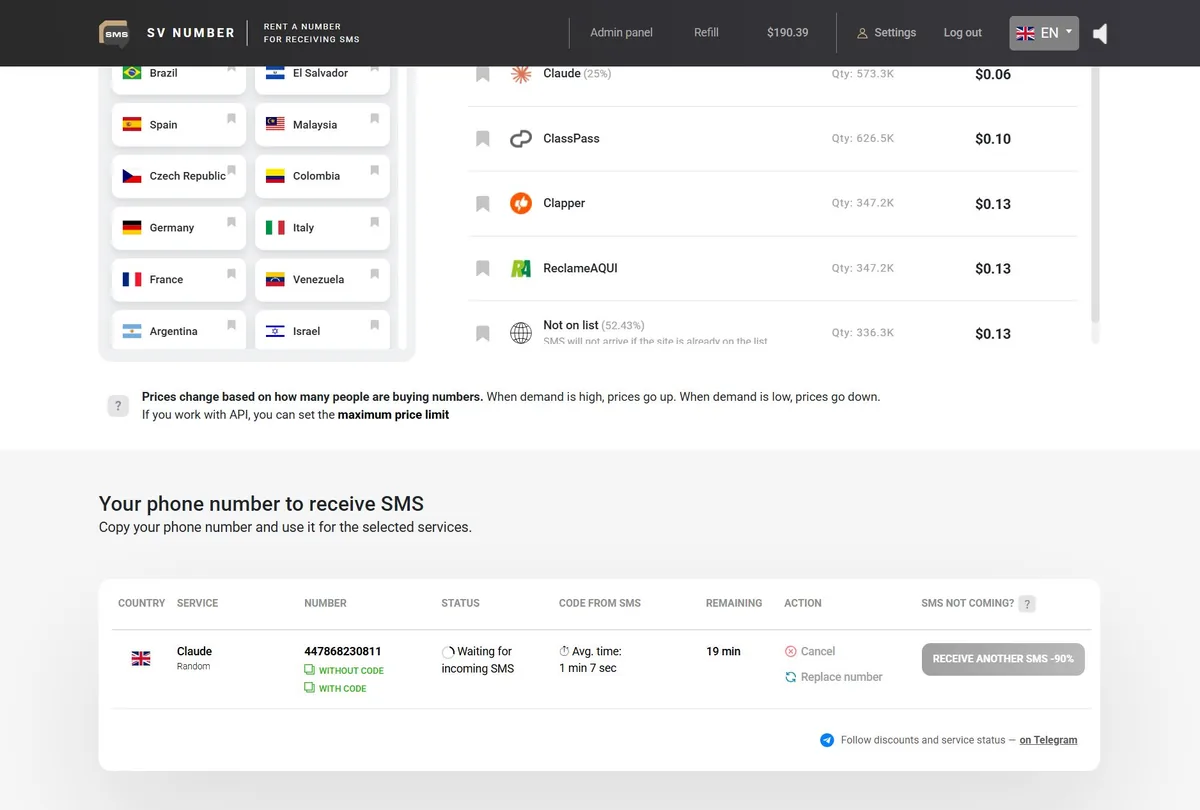Click the question mark beside price info

point(118,406)
